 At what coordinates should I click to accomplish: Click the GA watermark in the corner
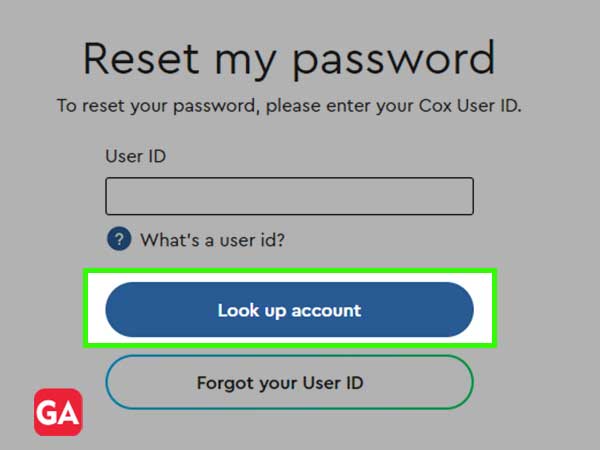(58, 412)
